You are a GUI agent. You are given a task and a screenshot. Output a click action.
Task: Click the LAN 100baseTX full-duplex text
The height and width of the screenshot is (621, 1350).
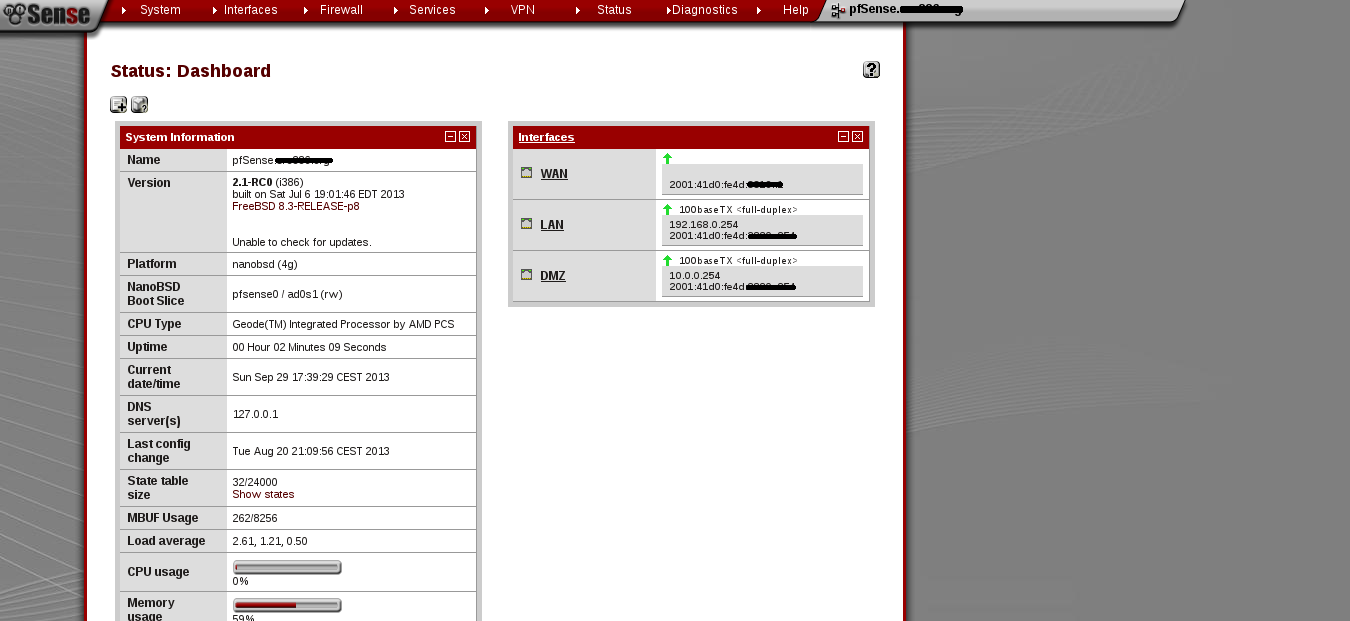tap(738, 209)
